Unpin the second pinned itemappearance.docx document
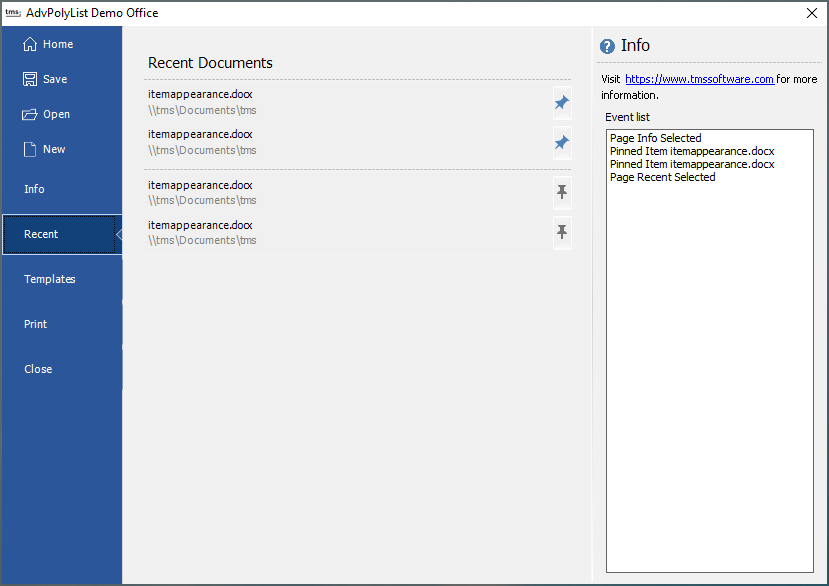 tap(562, 143)
